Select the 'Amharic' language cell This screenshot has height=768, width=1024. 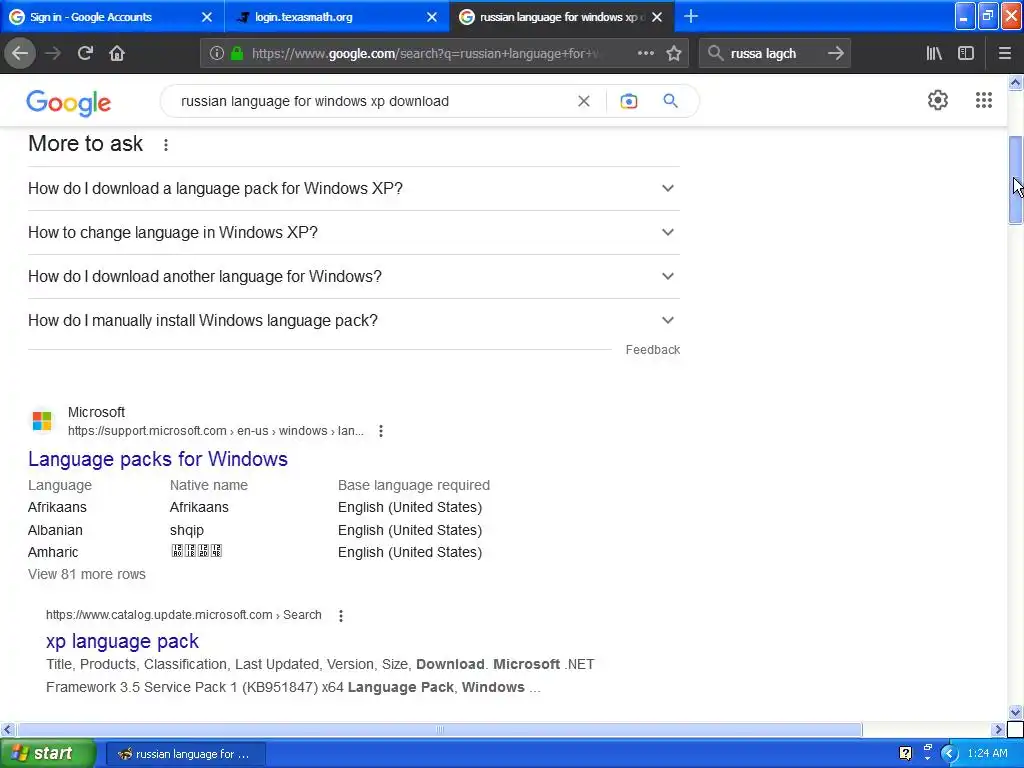coord(53,552)
